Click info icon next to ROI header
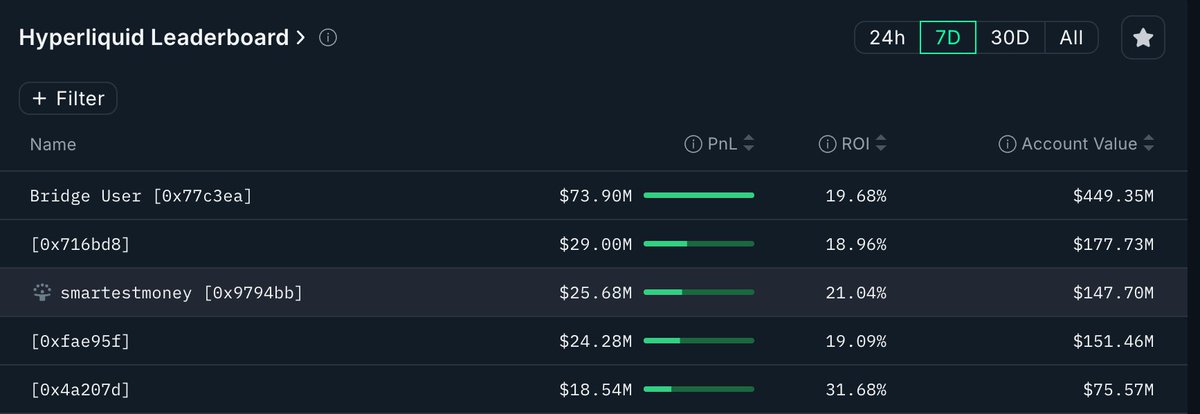The height and width of the screenshot is (414, 1200). pyautogui.click(x=827, y=144)
